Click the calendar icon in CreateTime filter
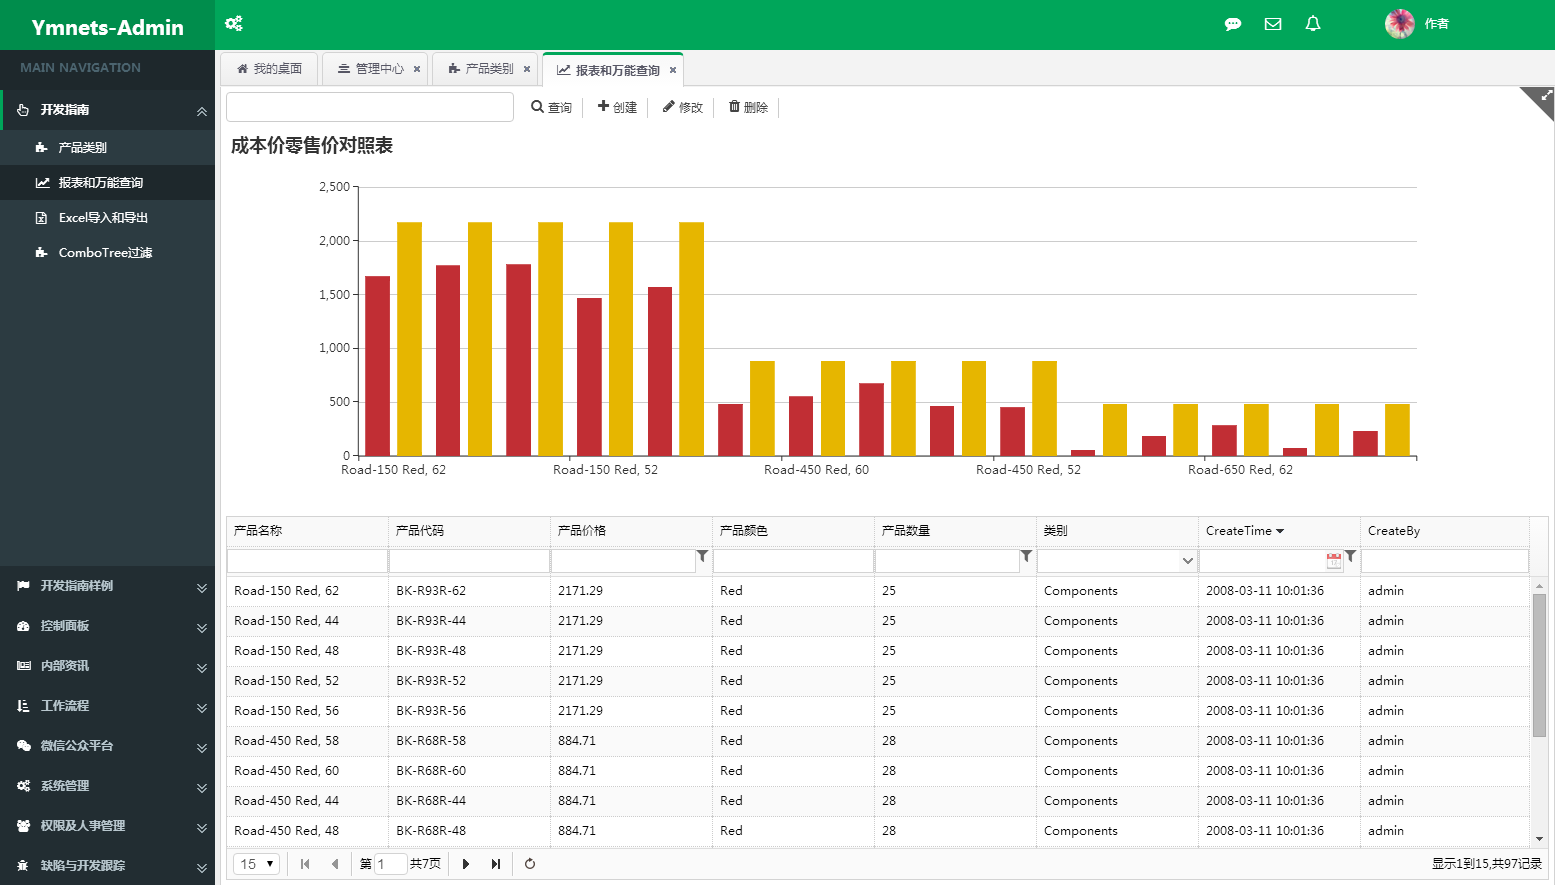This screenshot has width=1555, height=885. point(1334,560)
